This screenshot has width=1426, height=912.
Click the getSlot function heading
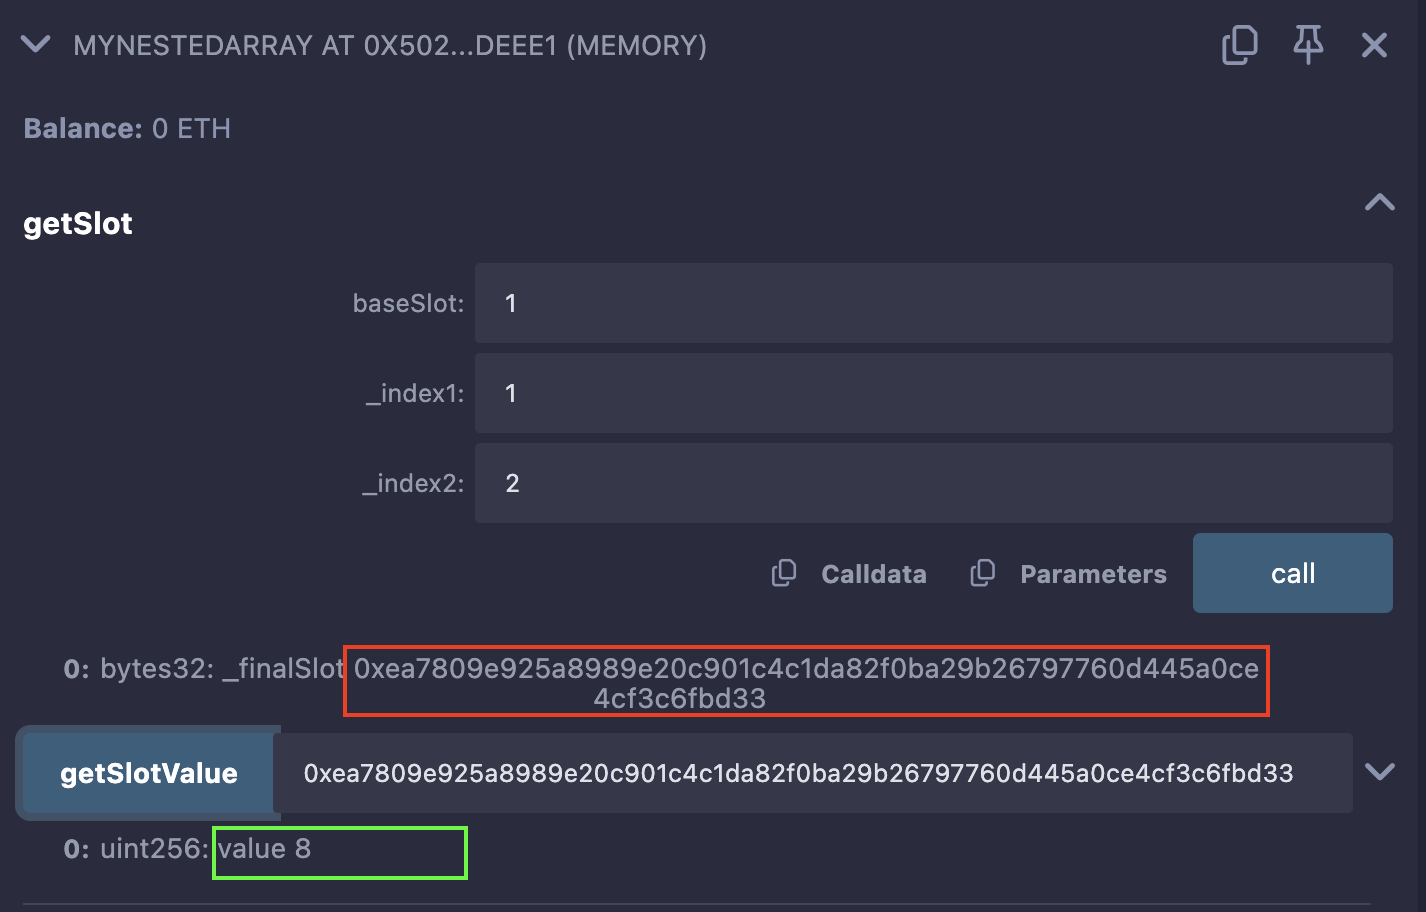pyautogui.click(x=78, y=223)
